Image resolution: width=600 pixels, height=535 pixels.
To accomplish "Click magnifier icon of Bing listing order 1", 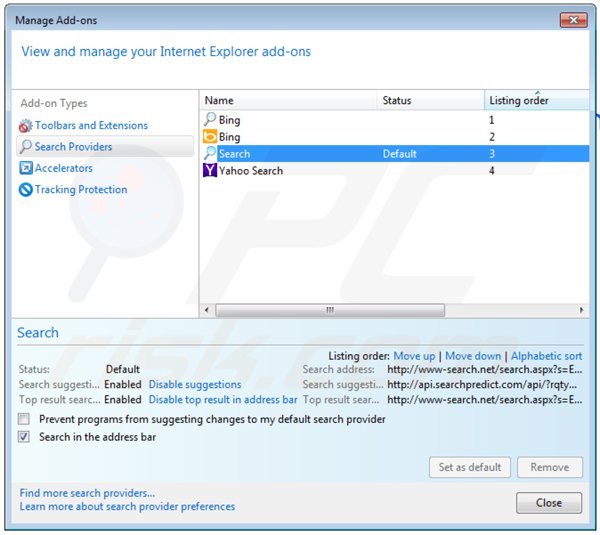I will [x=210, y=119].
